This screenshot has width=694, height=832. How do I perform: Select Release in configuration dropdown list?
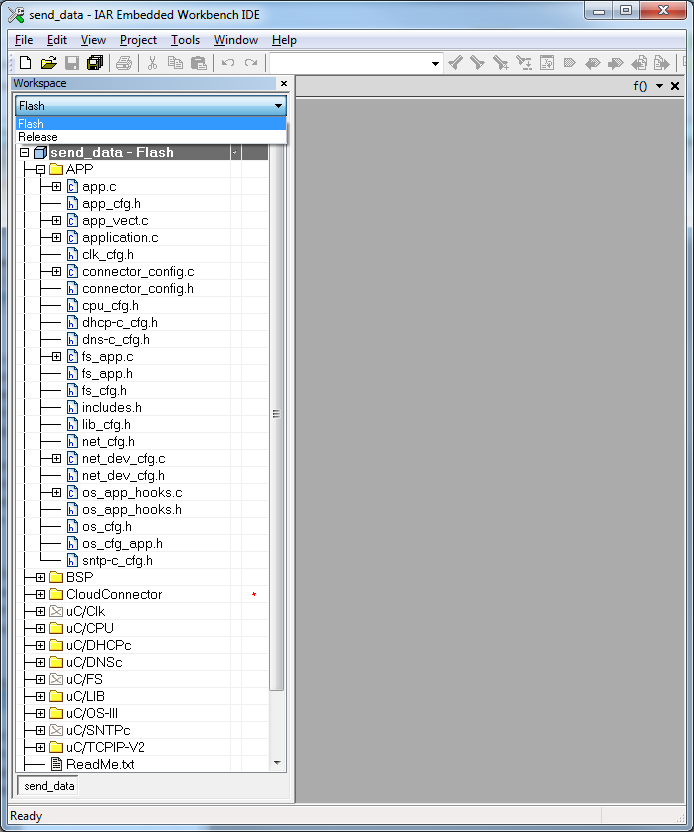pos(38,137)
